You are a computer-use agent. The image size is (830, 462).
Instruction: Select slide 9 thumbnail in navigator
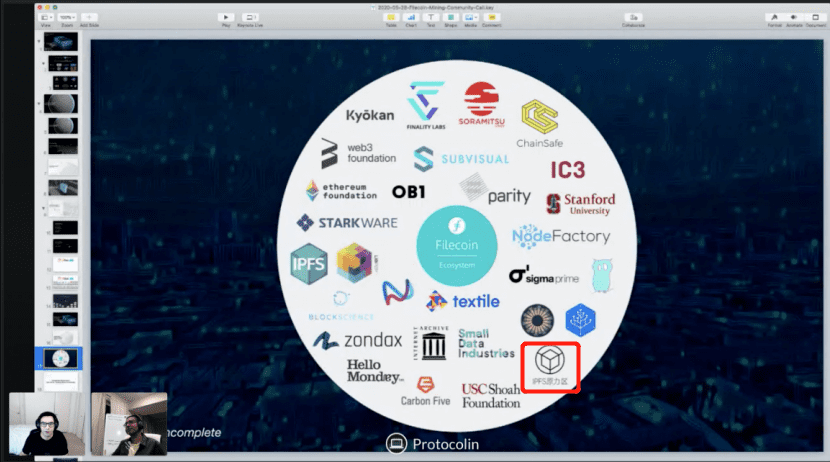[63, 208]
